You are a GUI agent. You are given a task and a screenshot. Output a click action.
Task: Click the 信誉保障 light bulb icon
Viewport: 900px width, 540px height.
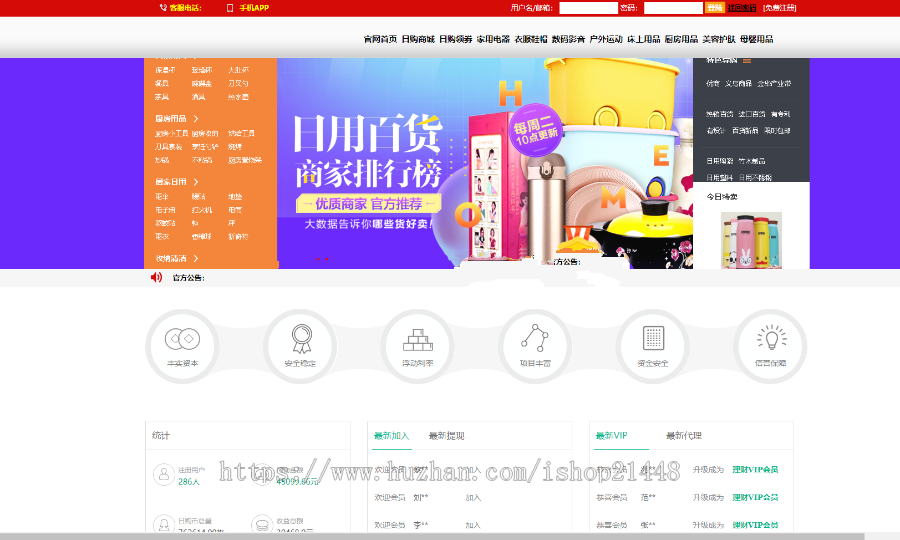[771, 337]
